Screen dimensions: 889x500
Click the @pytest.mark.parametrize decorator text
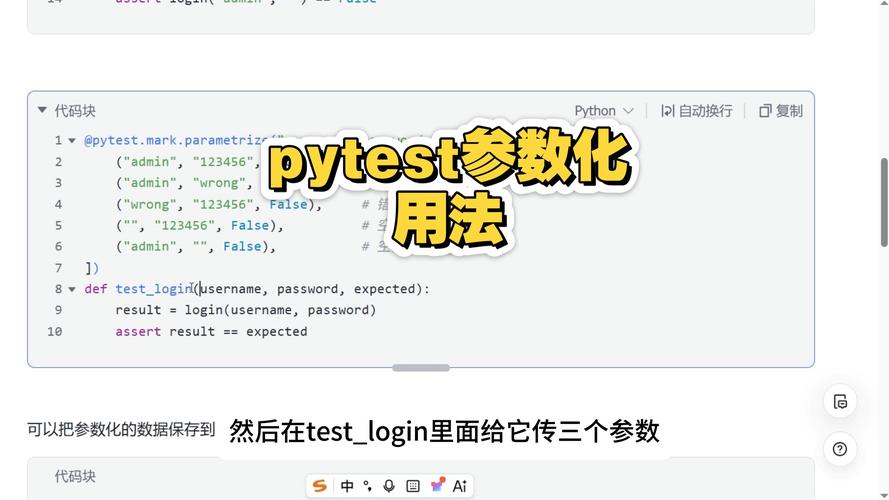tap(176, 141)
